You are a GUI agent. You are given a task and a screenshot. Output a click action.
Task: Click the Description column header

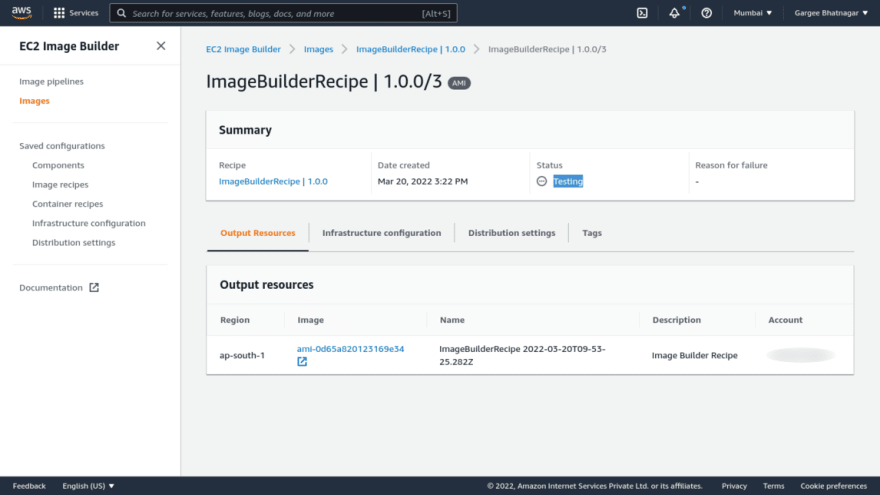tap(676, 320)
